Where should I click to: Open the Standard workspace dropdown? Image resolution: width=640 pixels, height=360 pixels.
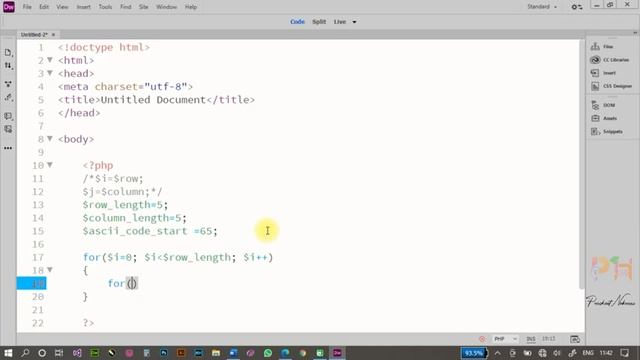(x=542, y=7)
